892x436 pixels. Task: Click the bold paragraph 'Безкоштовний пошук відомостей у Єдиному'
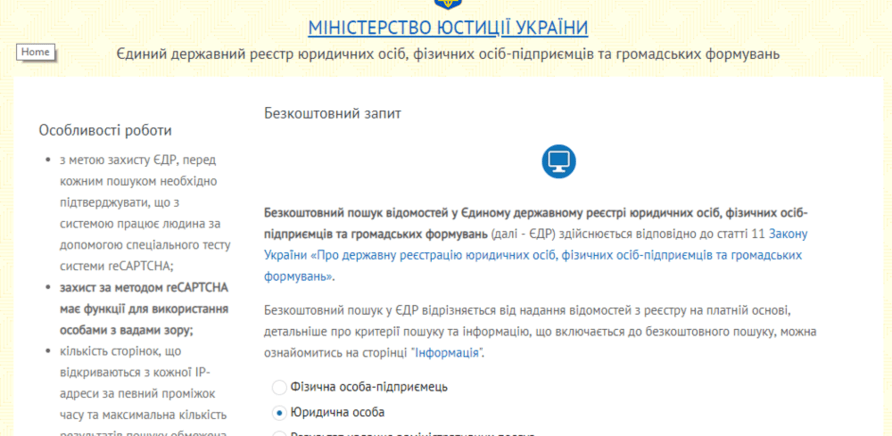(536, 223)
